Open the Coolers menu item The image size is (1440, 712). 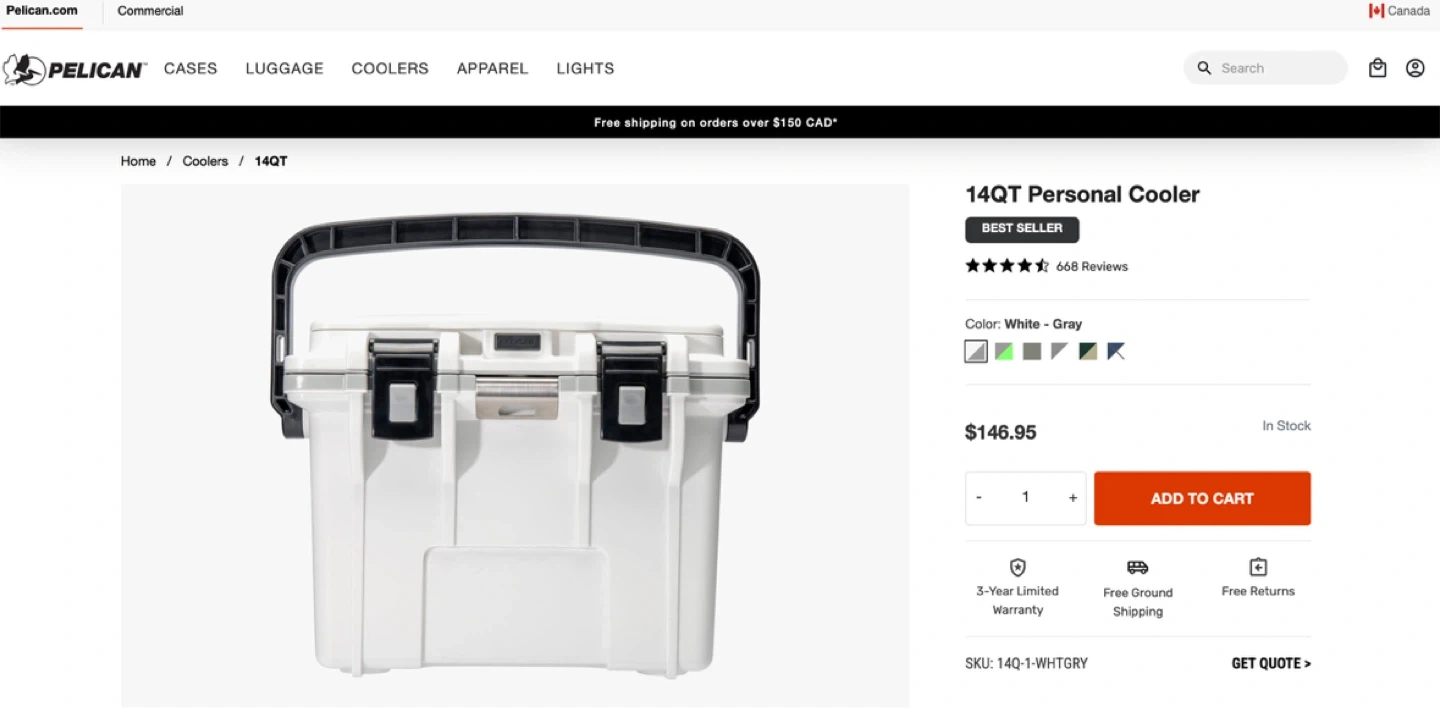tap(390, 68)
